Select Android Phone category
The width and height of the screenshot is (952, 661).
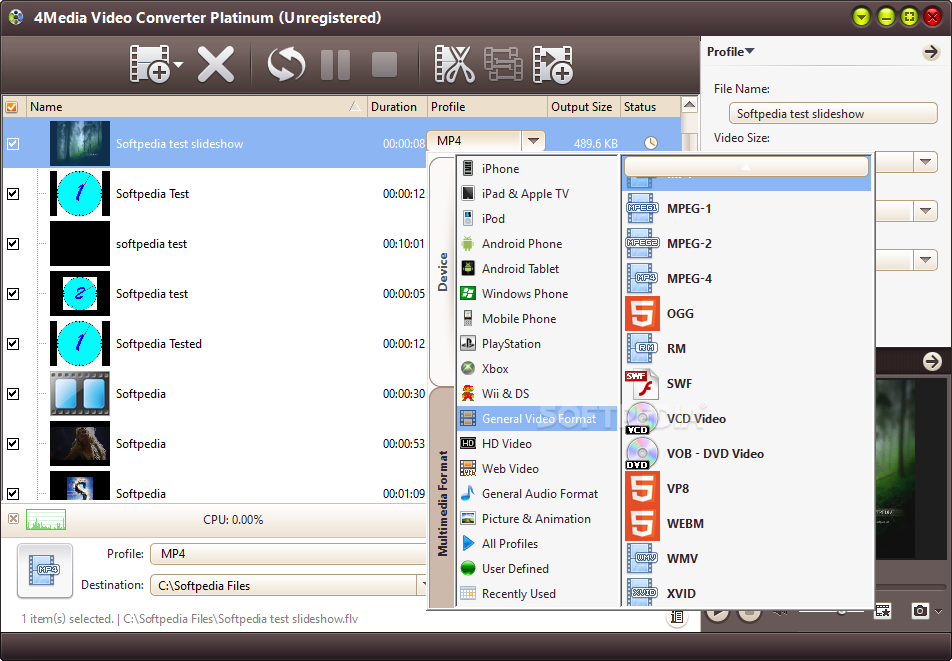pos(537,243)
